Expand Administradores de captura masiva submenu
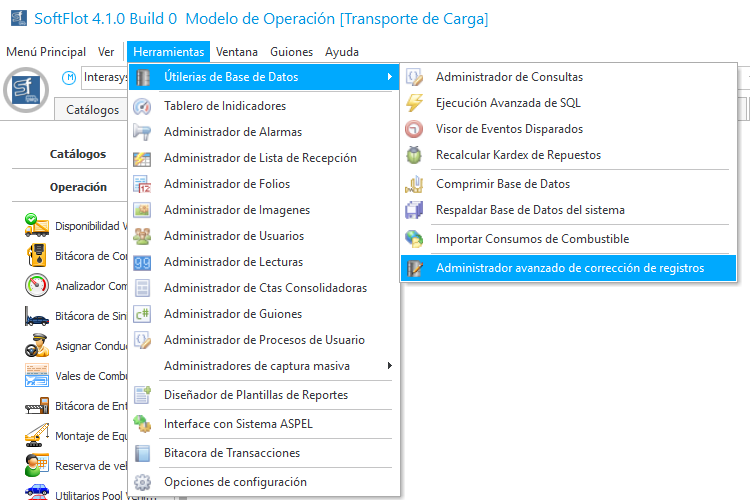 [x=388, y=365]
